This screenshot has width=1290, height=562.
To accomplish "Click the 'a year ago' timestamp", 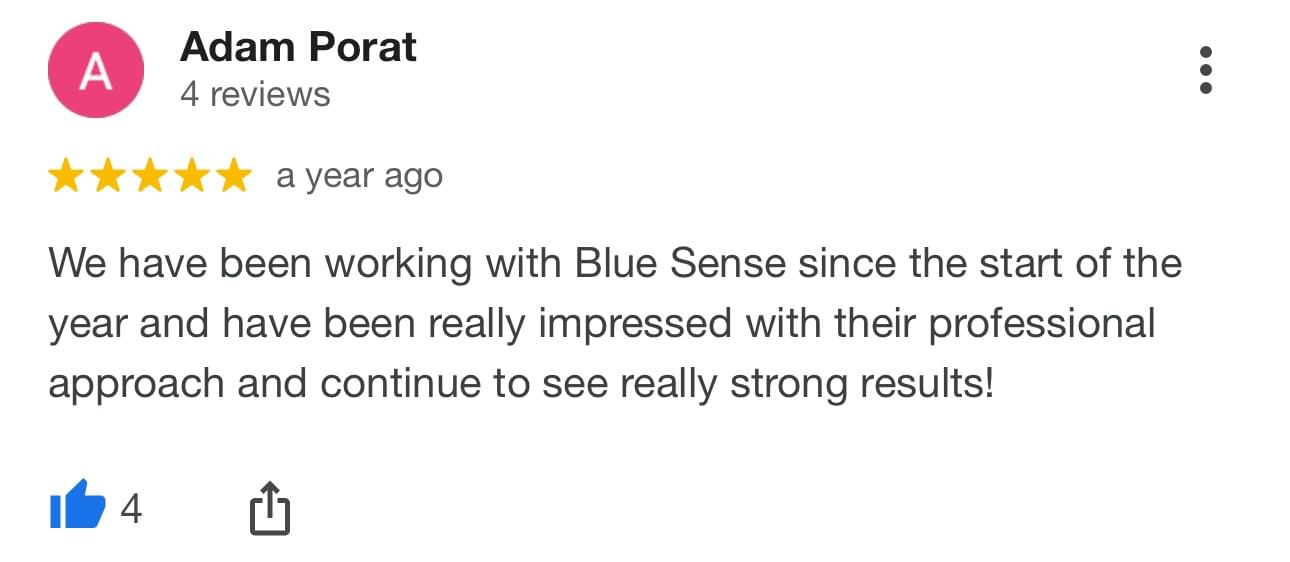I will point(359,176).
